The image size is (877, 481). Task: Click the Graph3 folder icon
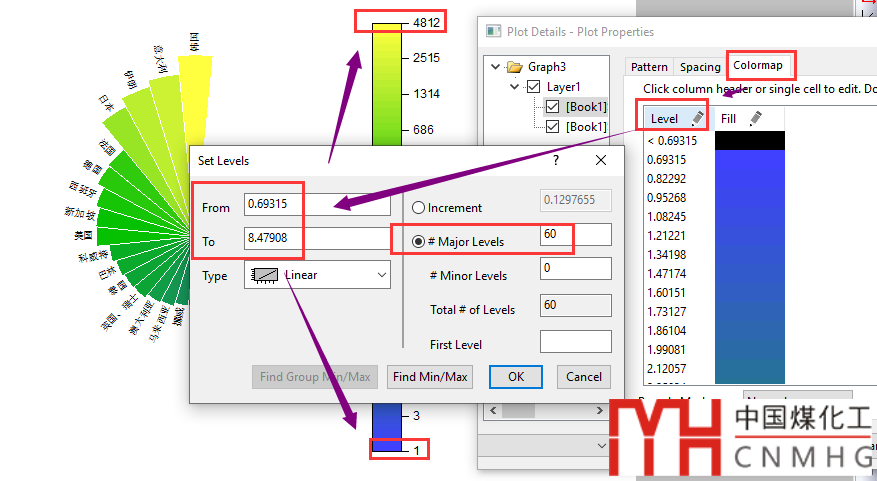515,67
